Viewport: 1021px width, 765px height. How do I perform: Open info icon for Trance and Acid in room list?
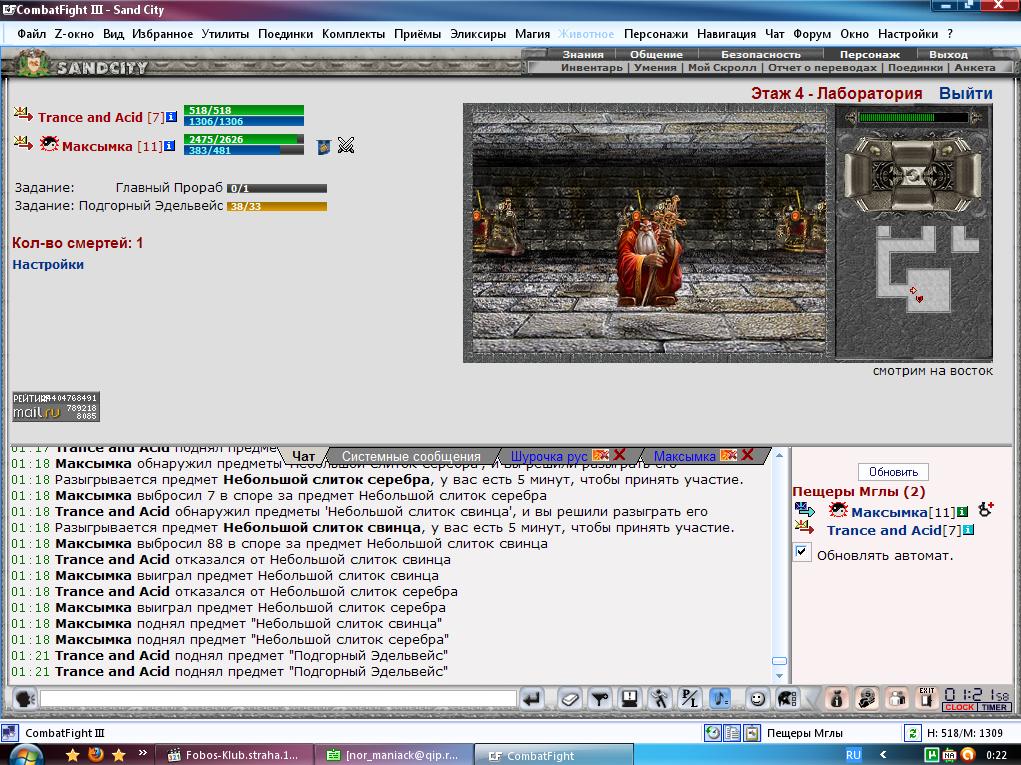point(968,530)
